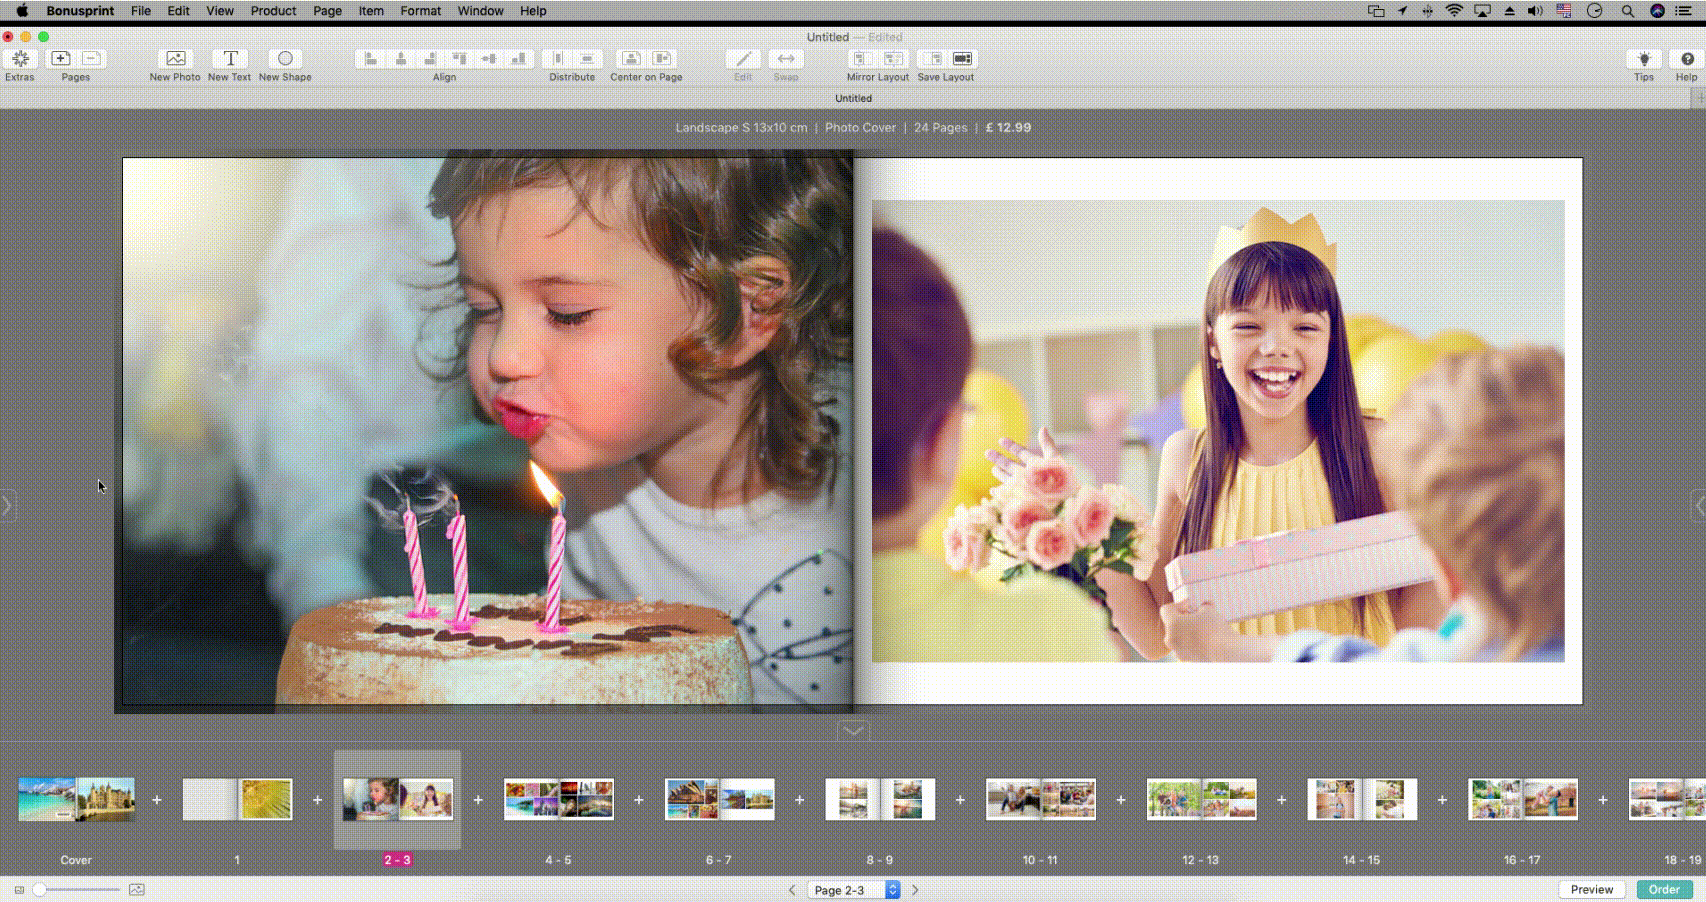The height and width of the screenshot is (902, 1706).
Task: Open the Help question mark button
Action: [1687, 59]
